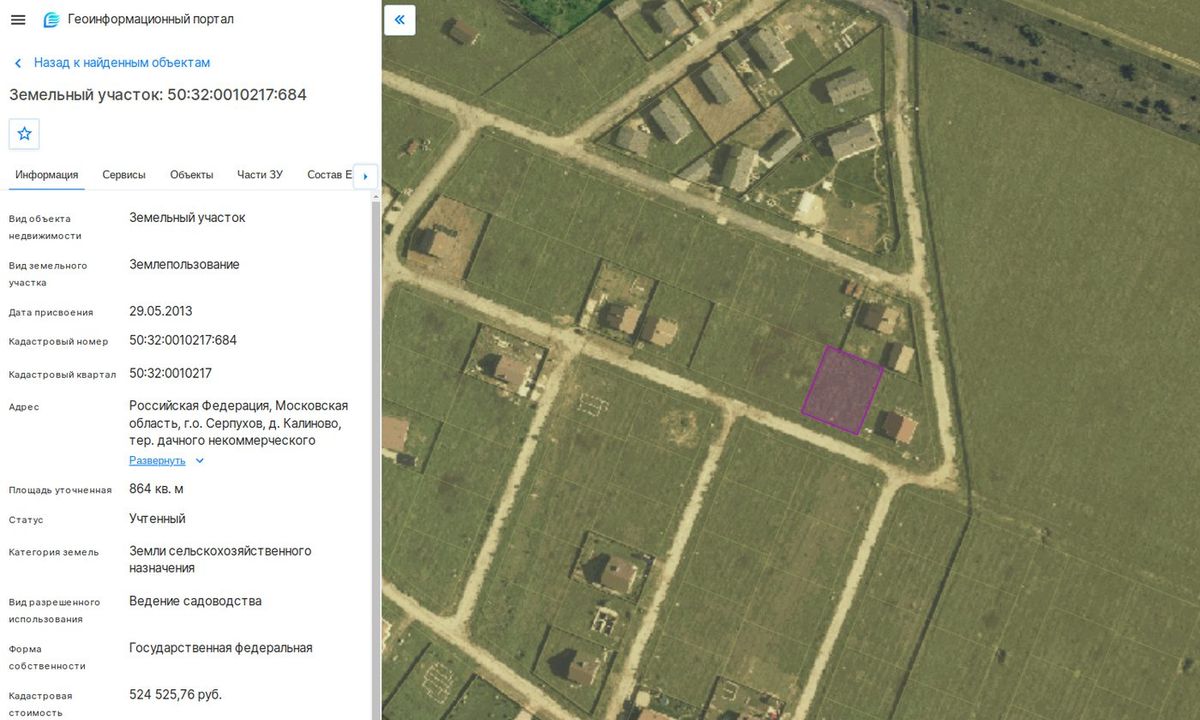Open the partially visible Состав tab
The width and height of the screenshot is (1200, 720).
tap(330, 175)
